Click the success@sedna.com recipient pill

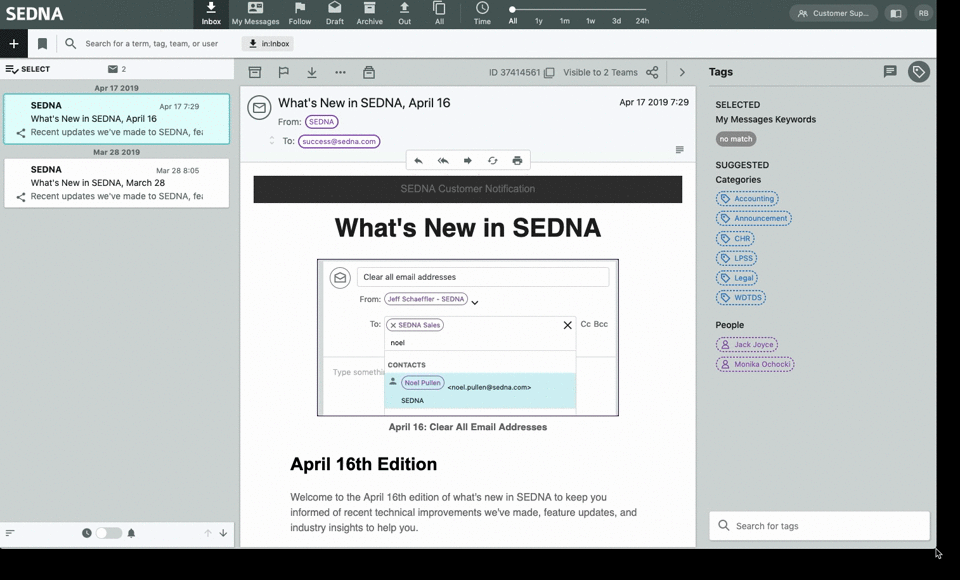point(339,141)
